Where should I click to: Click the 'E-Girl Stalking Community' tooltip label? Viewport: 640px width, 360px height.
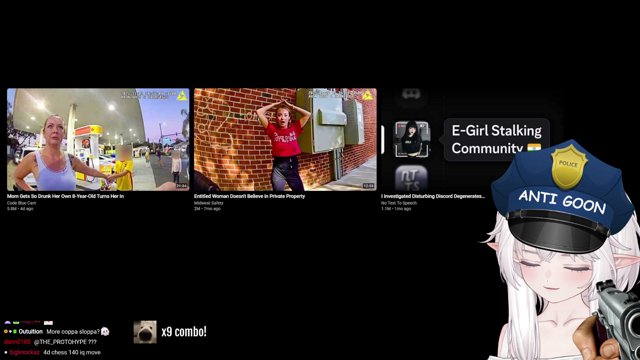pos(496,140)
